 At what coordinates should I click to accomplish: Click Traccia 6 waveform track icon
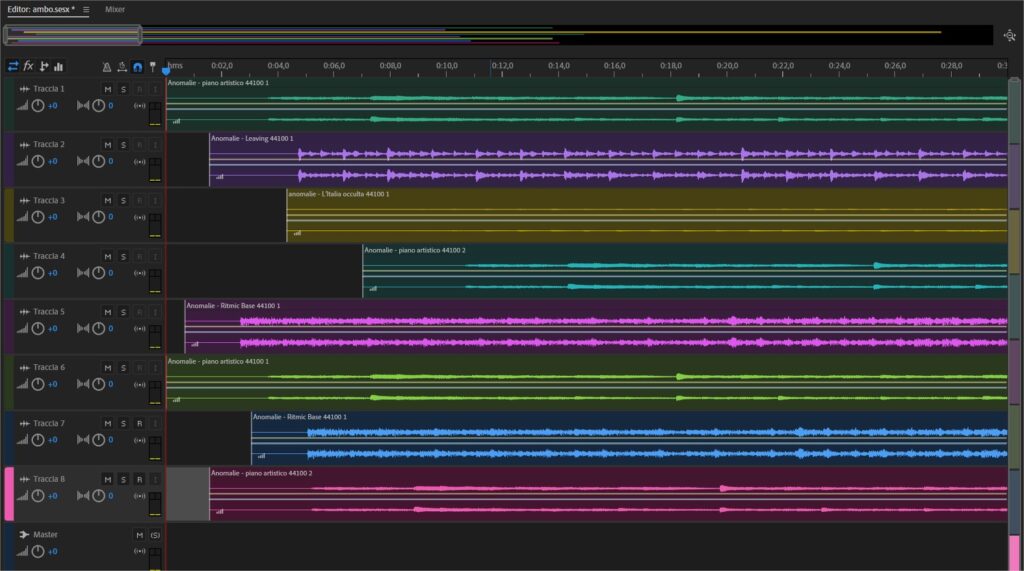pos(25,368)
